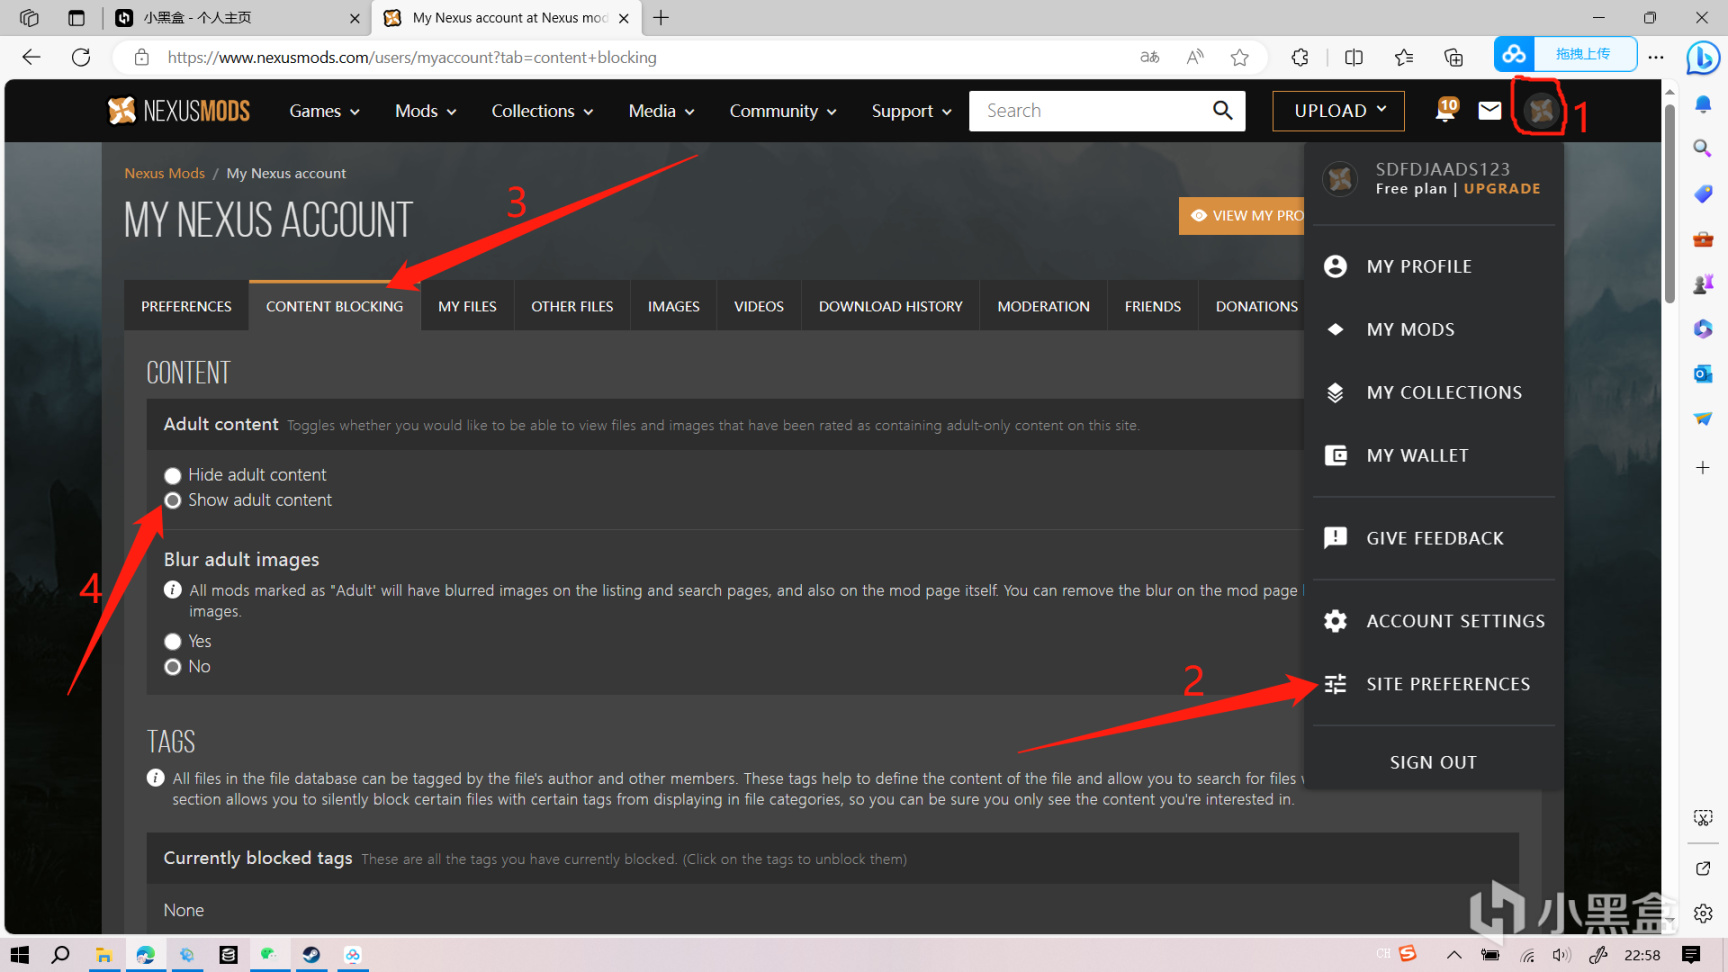Click the Nexus Mods logo
The width and height of the screenshot is (1728, 972).
click(178, 111)
